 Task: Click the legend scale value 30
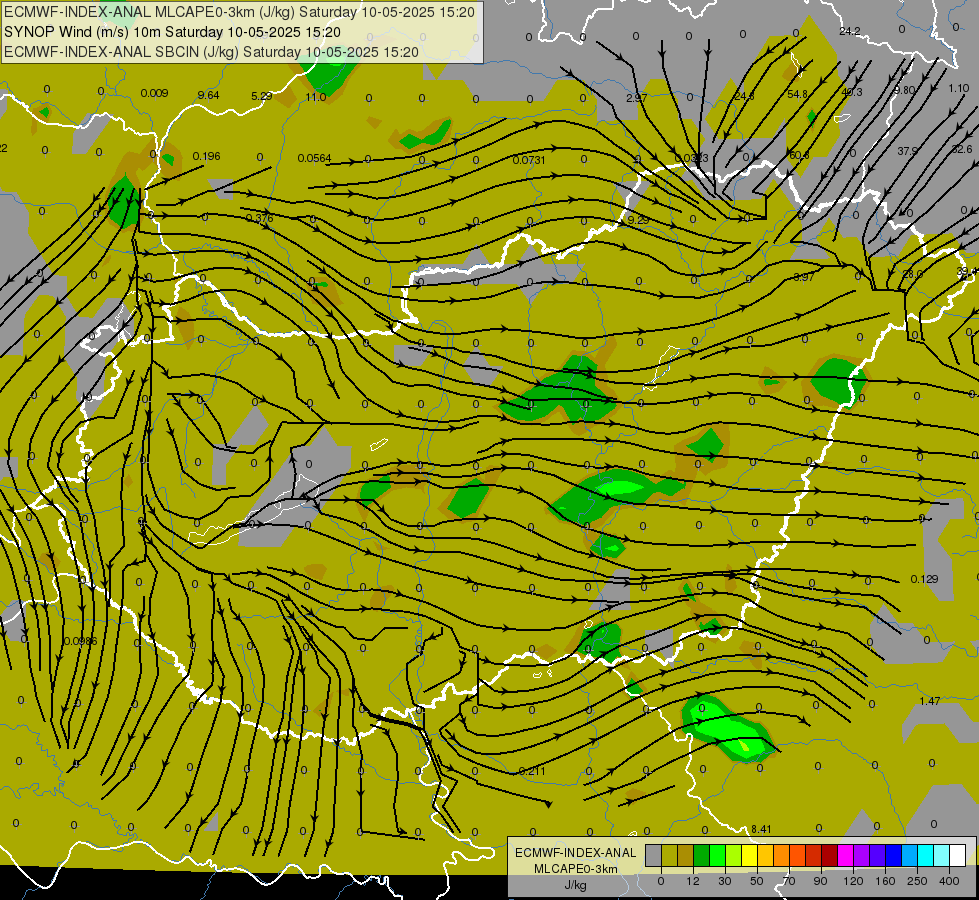(x=725, y=881)
